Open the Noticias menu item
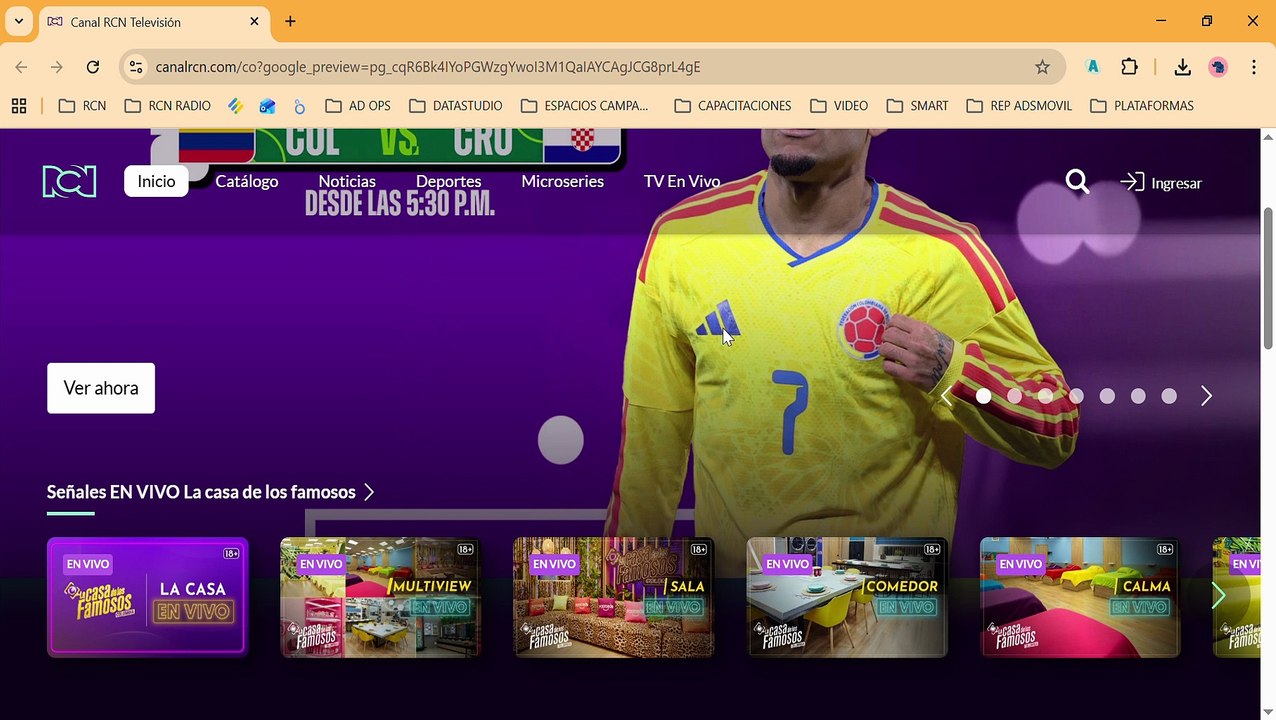Viewport: 1276px width, 720px height. [347, 181]
